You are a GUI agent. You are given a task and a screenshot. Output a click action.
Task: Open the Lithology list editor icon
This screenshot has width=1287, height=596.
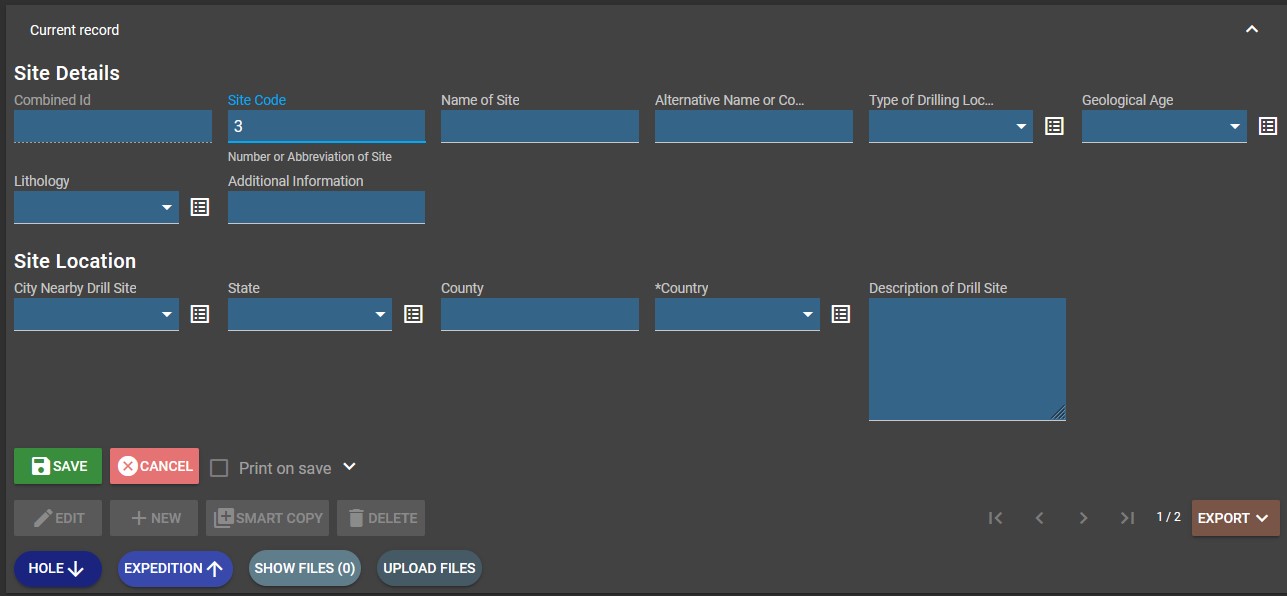pyautogui.click(x=200, y=207)
